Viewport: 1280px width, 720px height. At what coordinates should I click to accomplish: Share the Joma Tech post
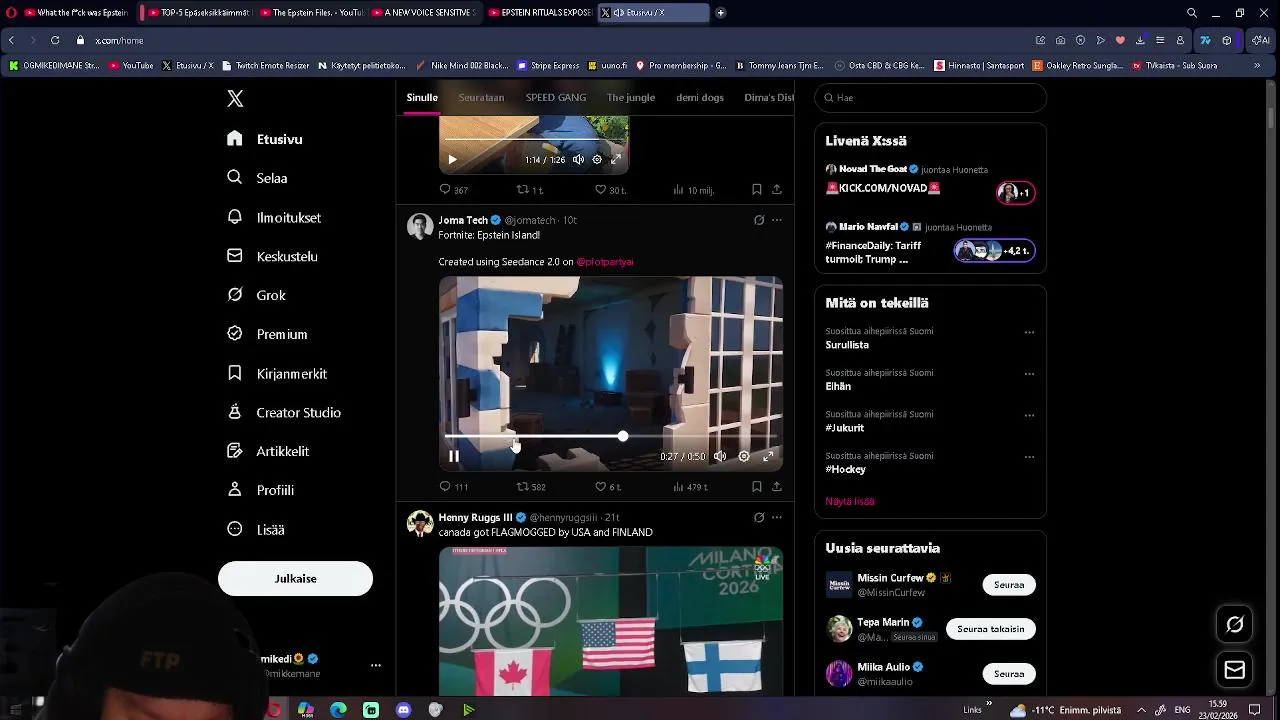tap(776, 487)
